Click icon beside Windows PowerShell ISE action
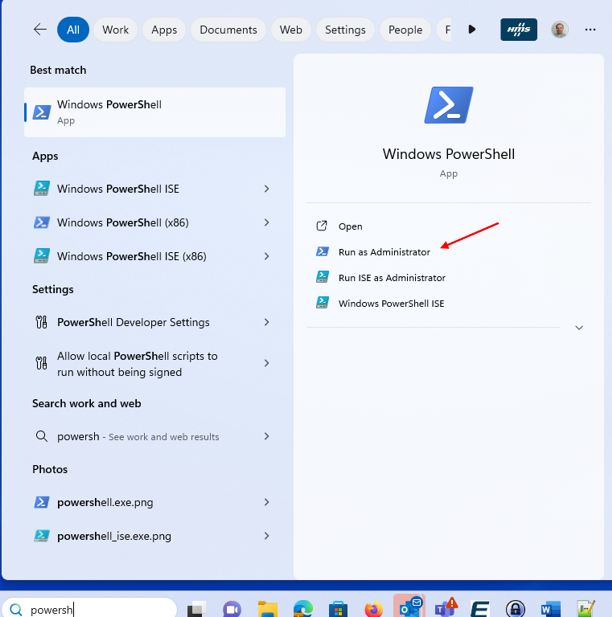 322,303
